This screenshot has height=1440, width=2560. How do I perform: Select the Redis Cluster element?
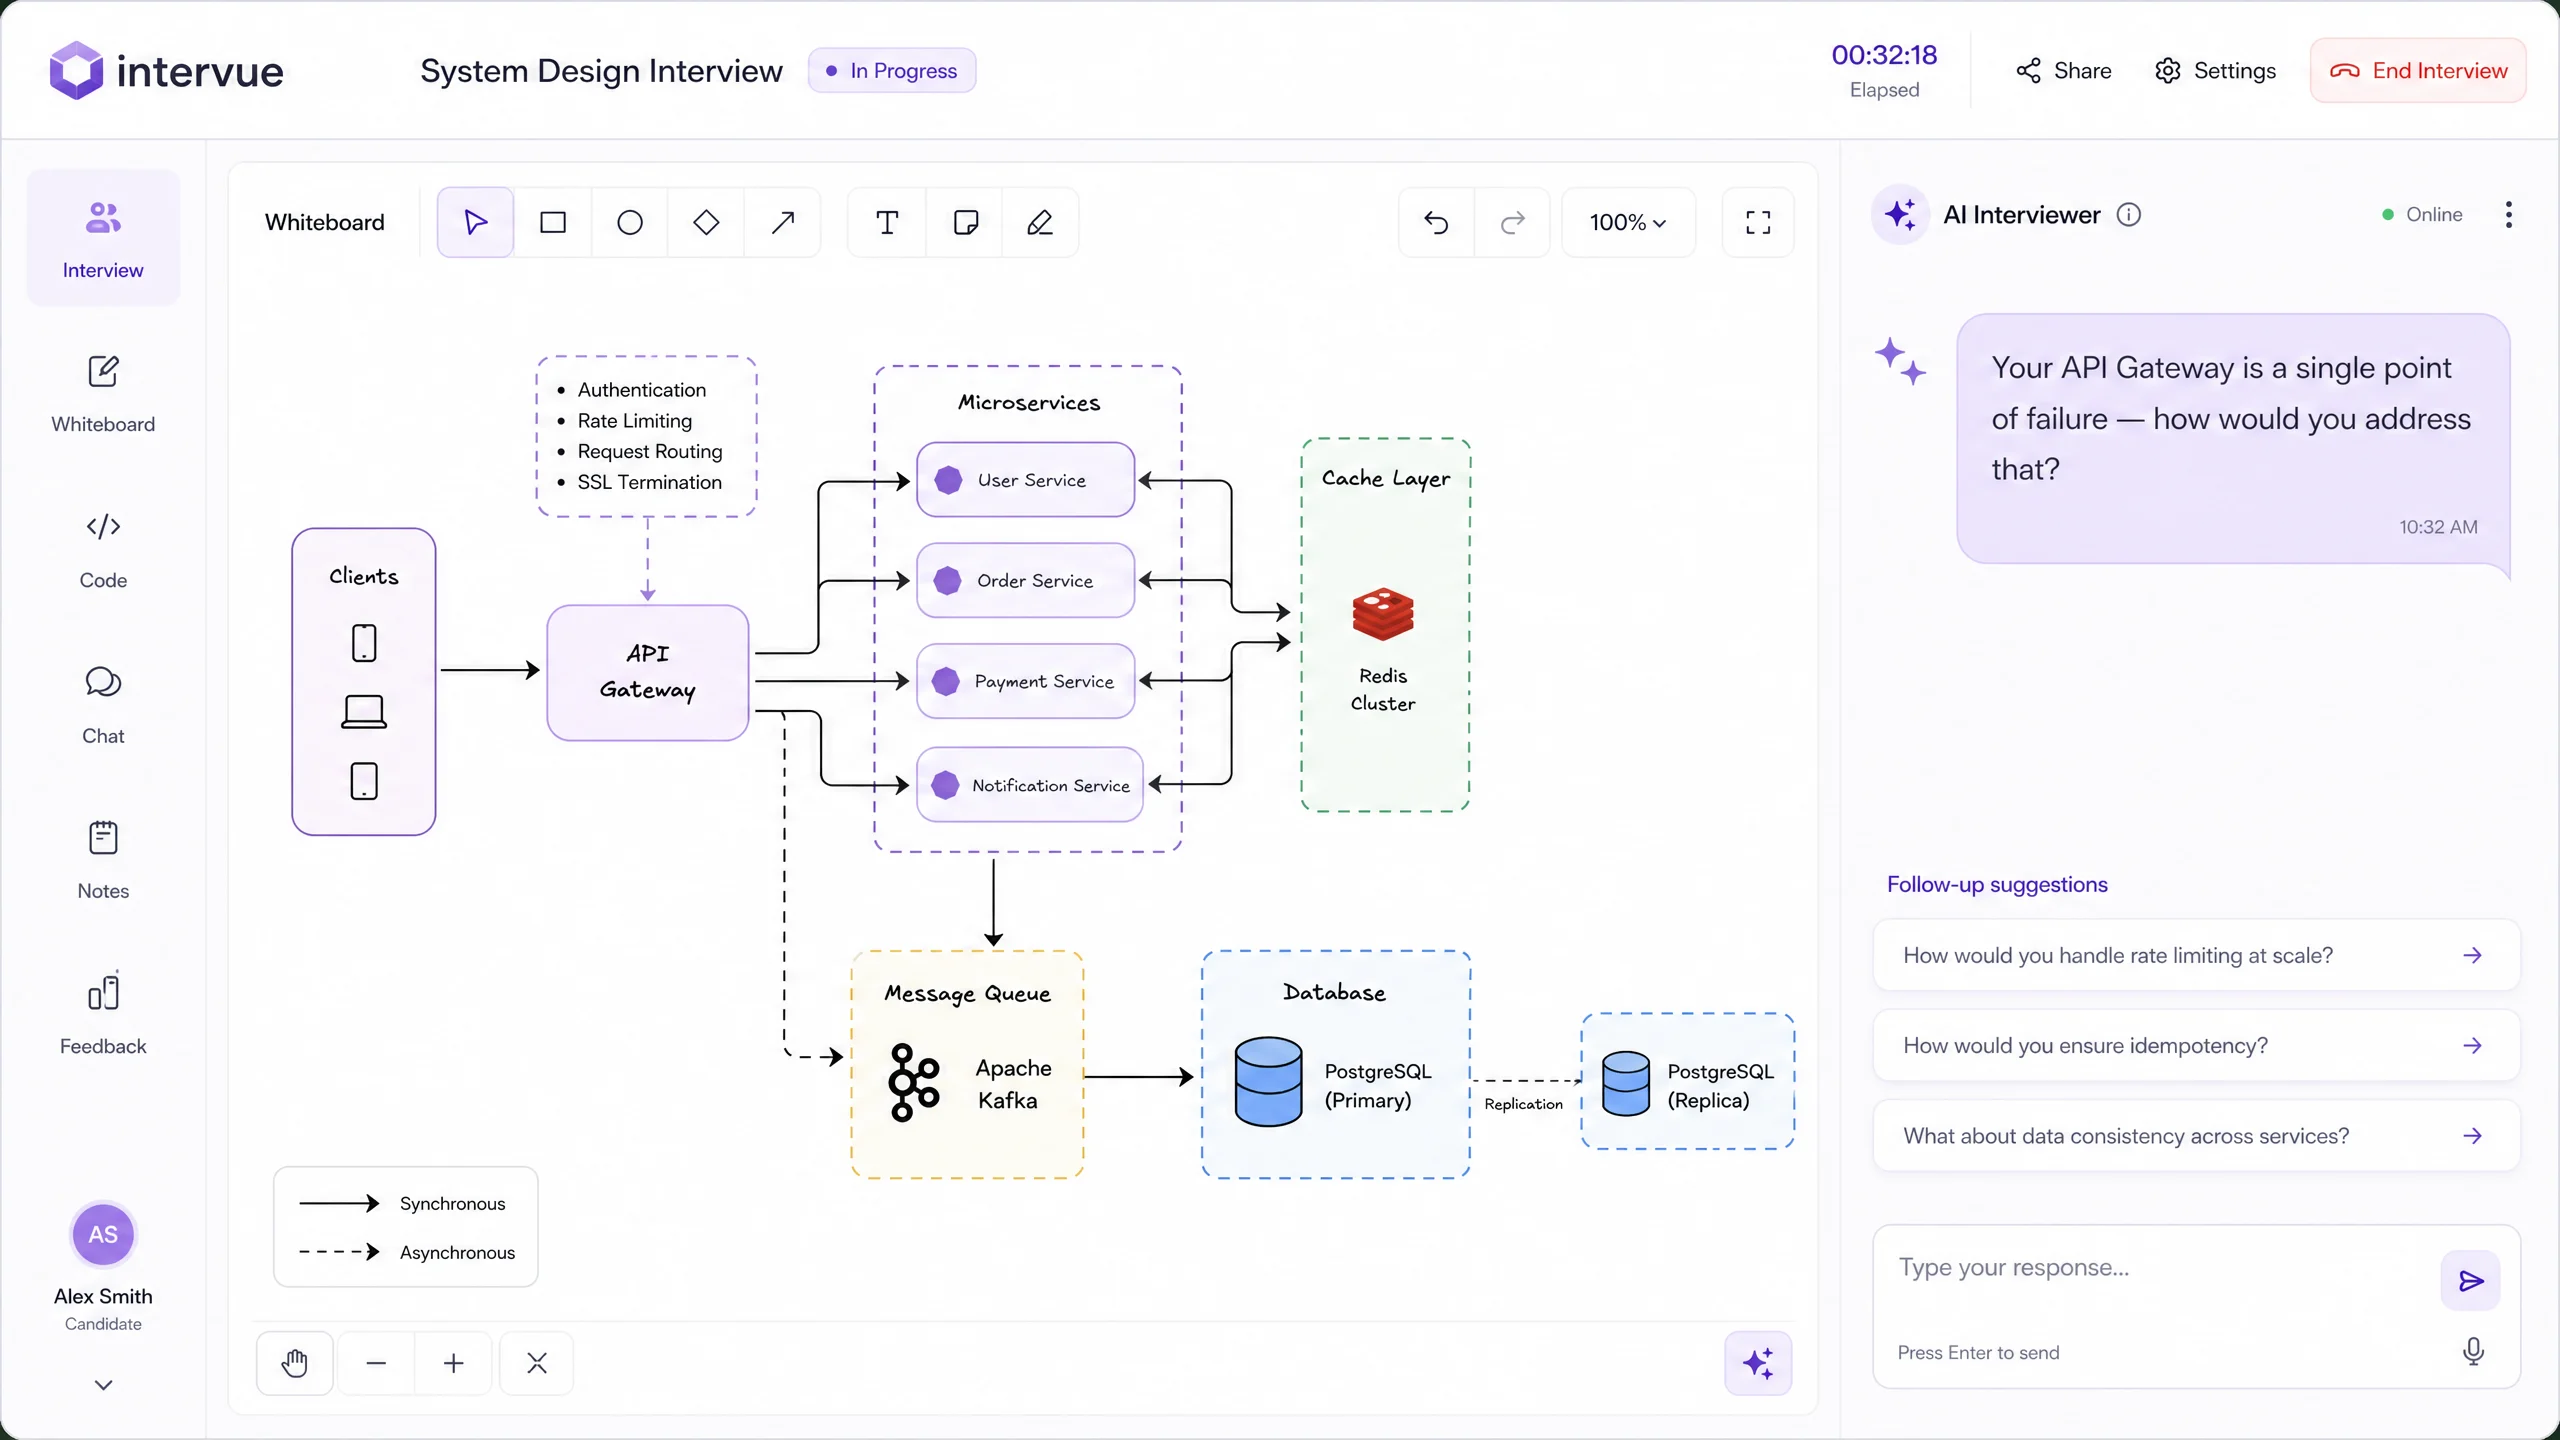(x=1383, y=650)
